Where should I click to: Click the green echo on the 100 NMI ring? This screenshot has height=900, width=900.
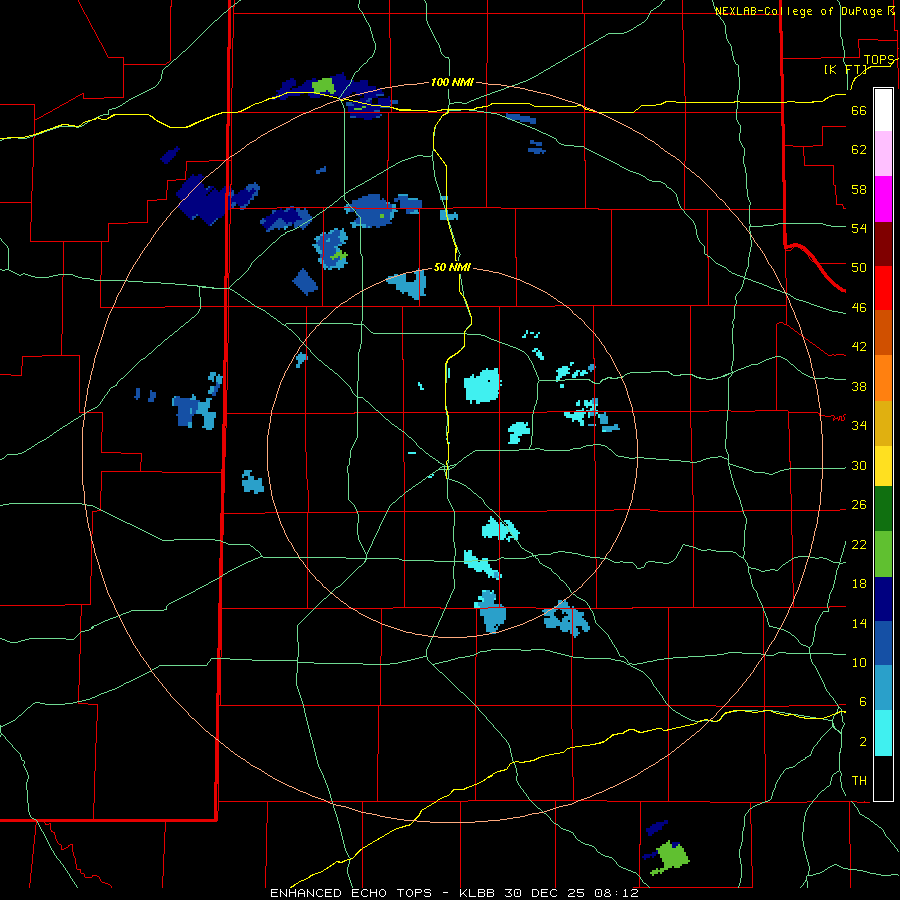coord(324,86)
